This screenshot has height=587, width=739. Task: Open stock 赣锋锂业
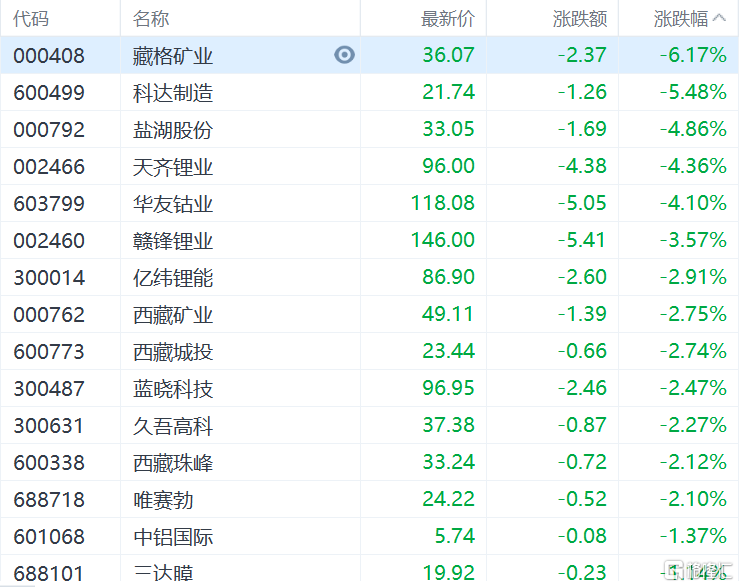point(173,240)
